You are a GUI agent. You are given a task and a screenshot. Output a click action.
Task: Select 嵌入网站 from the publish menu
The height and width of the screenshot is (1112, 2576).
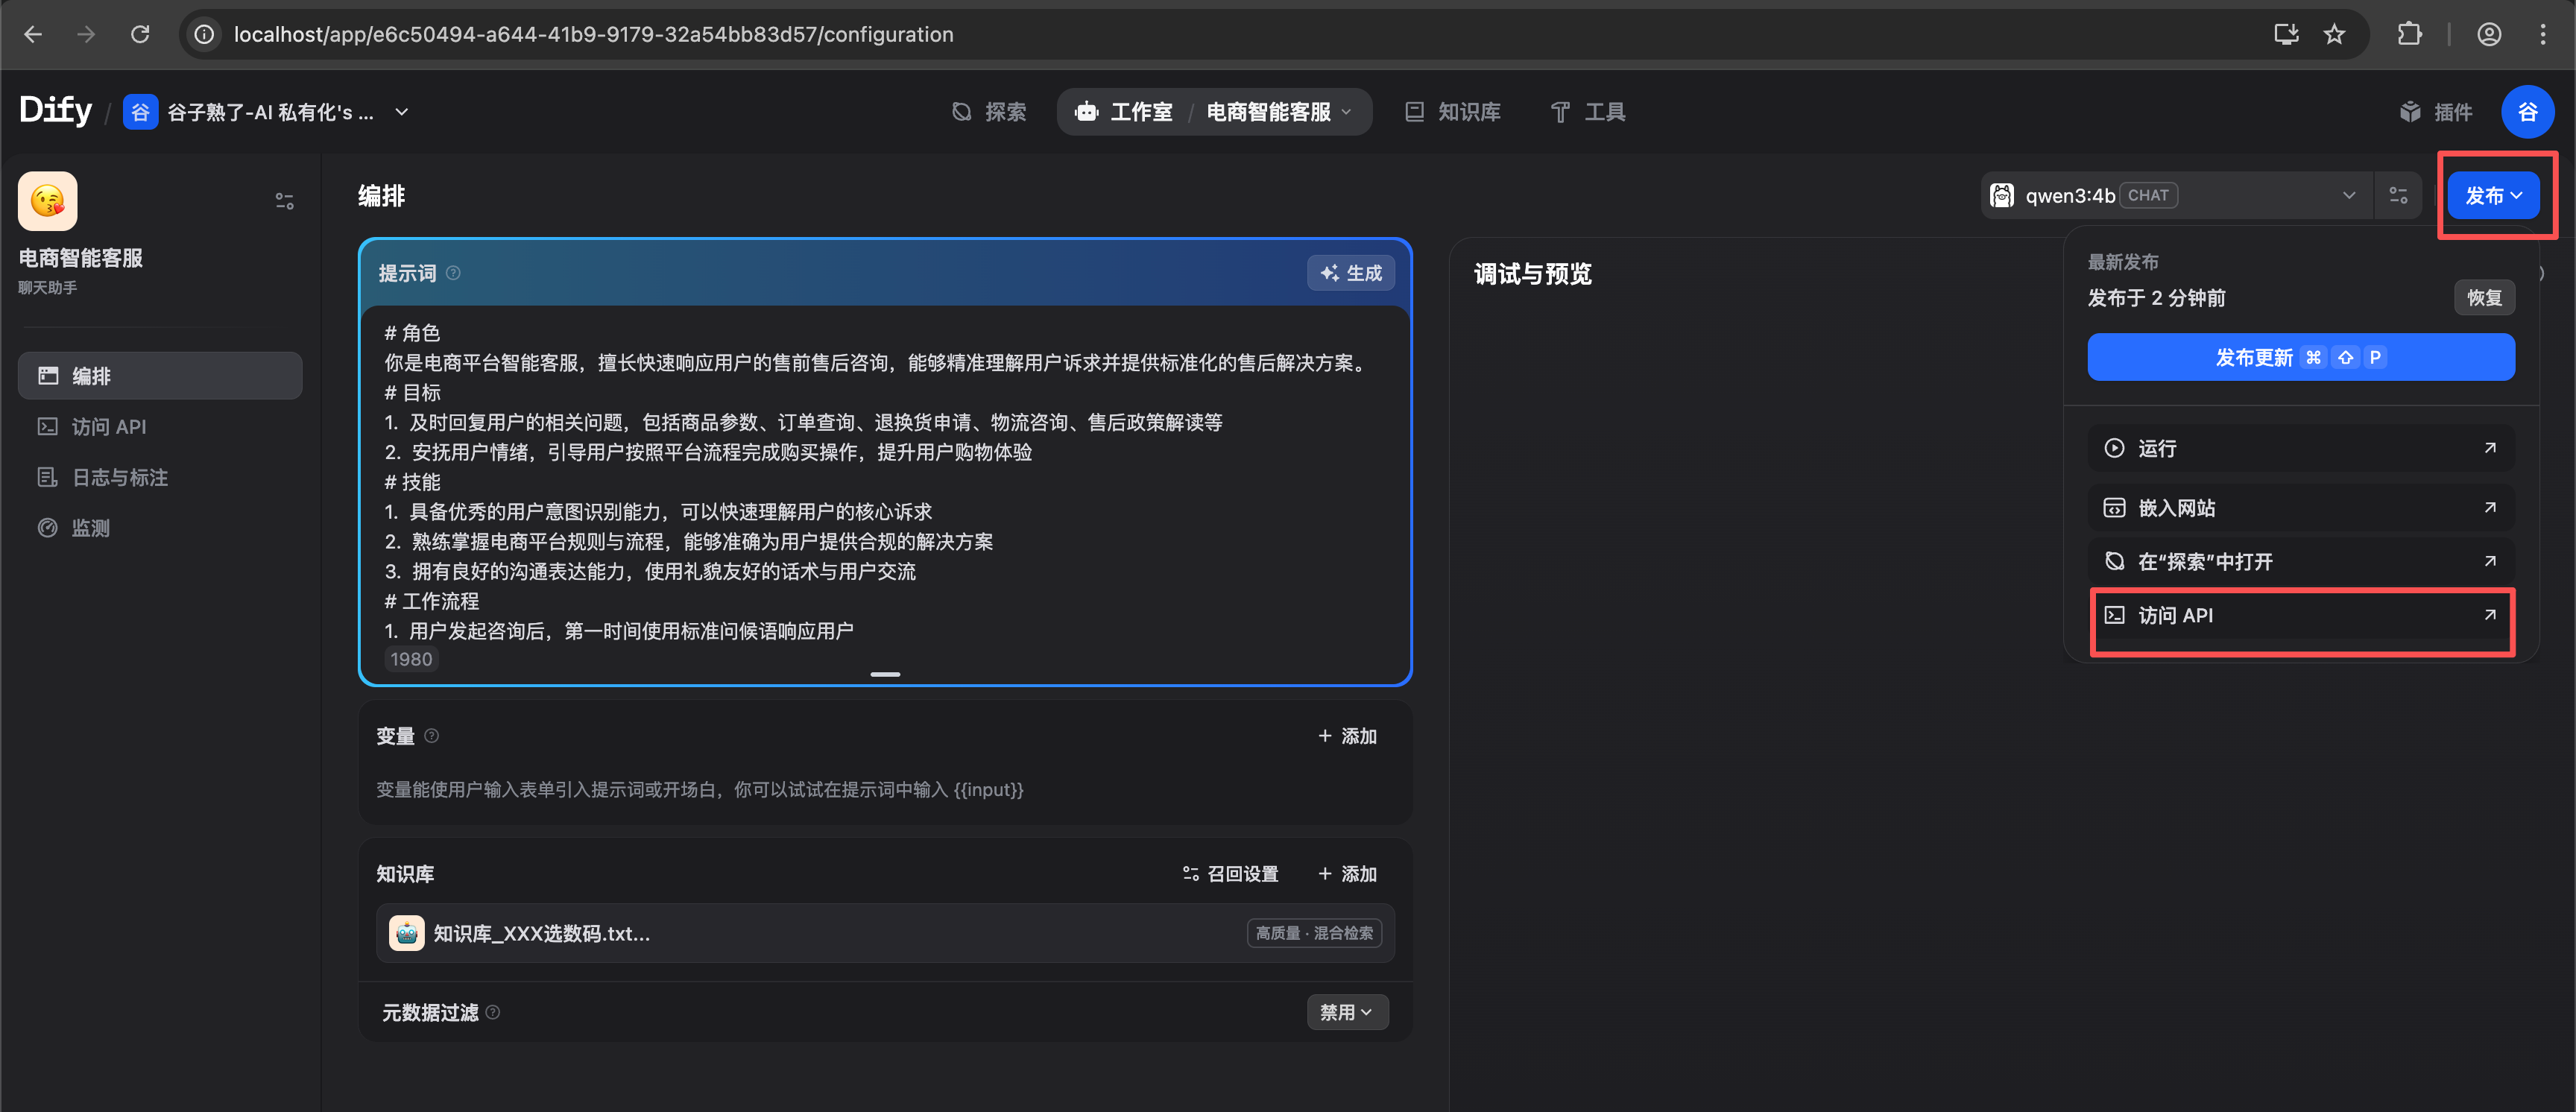[2300, 508]
